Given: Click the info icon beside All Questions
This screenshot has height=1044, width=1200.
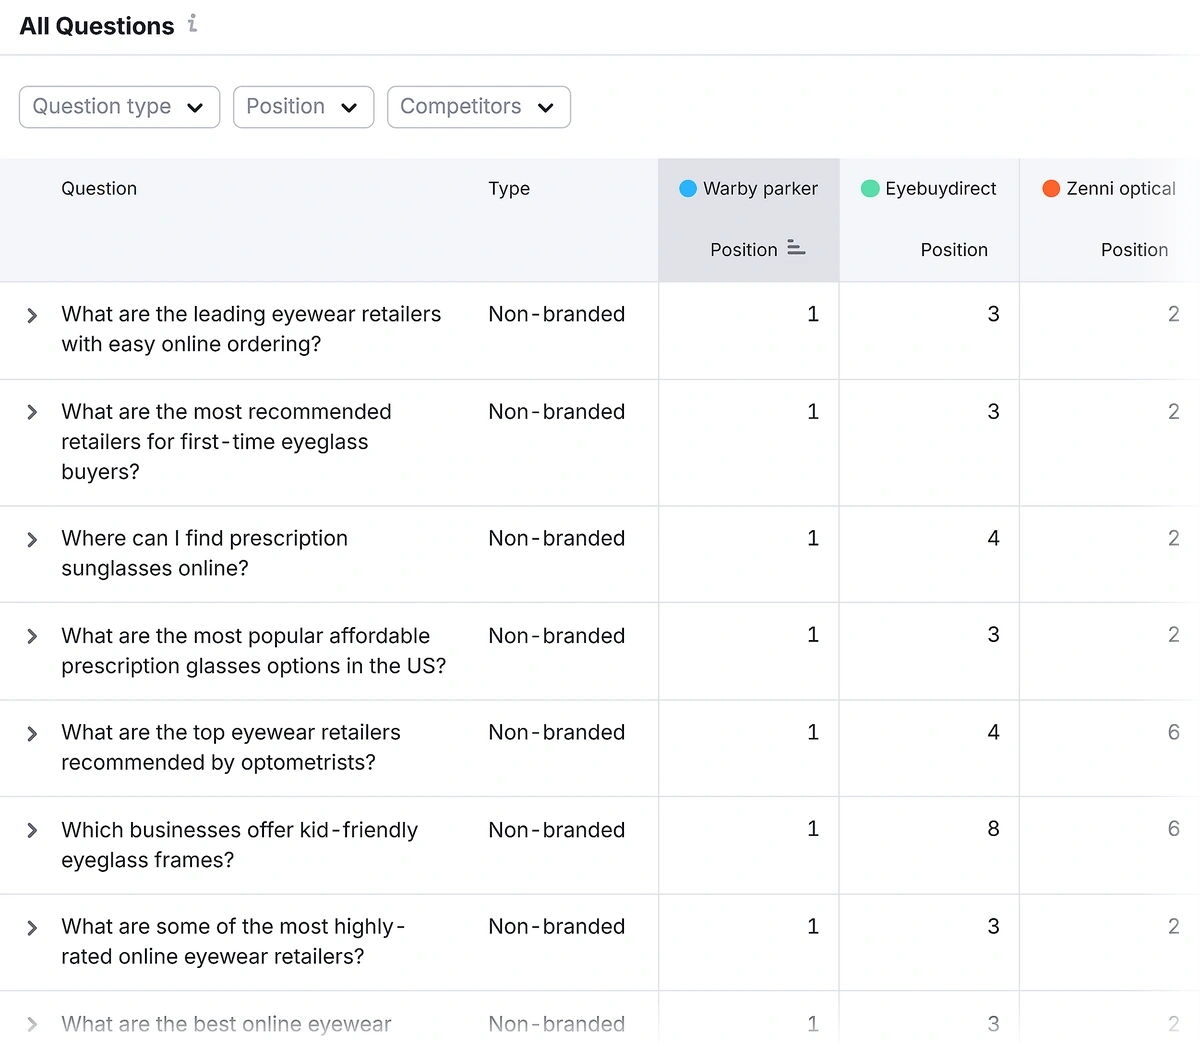Looking at the screenshot, I should click(192, 23).
